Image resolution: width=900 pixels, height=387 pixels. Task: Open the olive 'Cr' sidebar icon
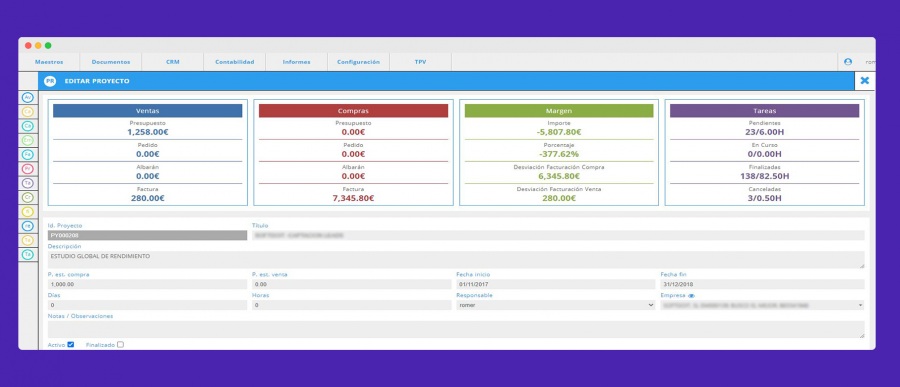coord(28,197)
